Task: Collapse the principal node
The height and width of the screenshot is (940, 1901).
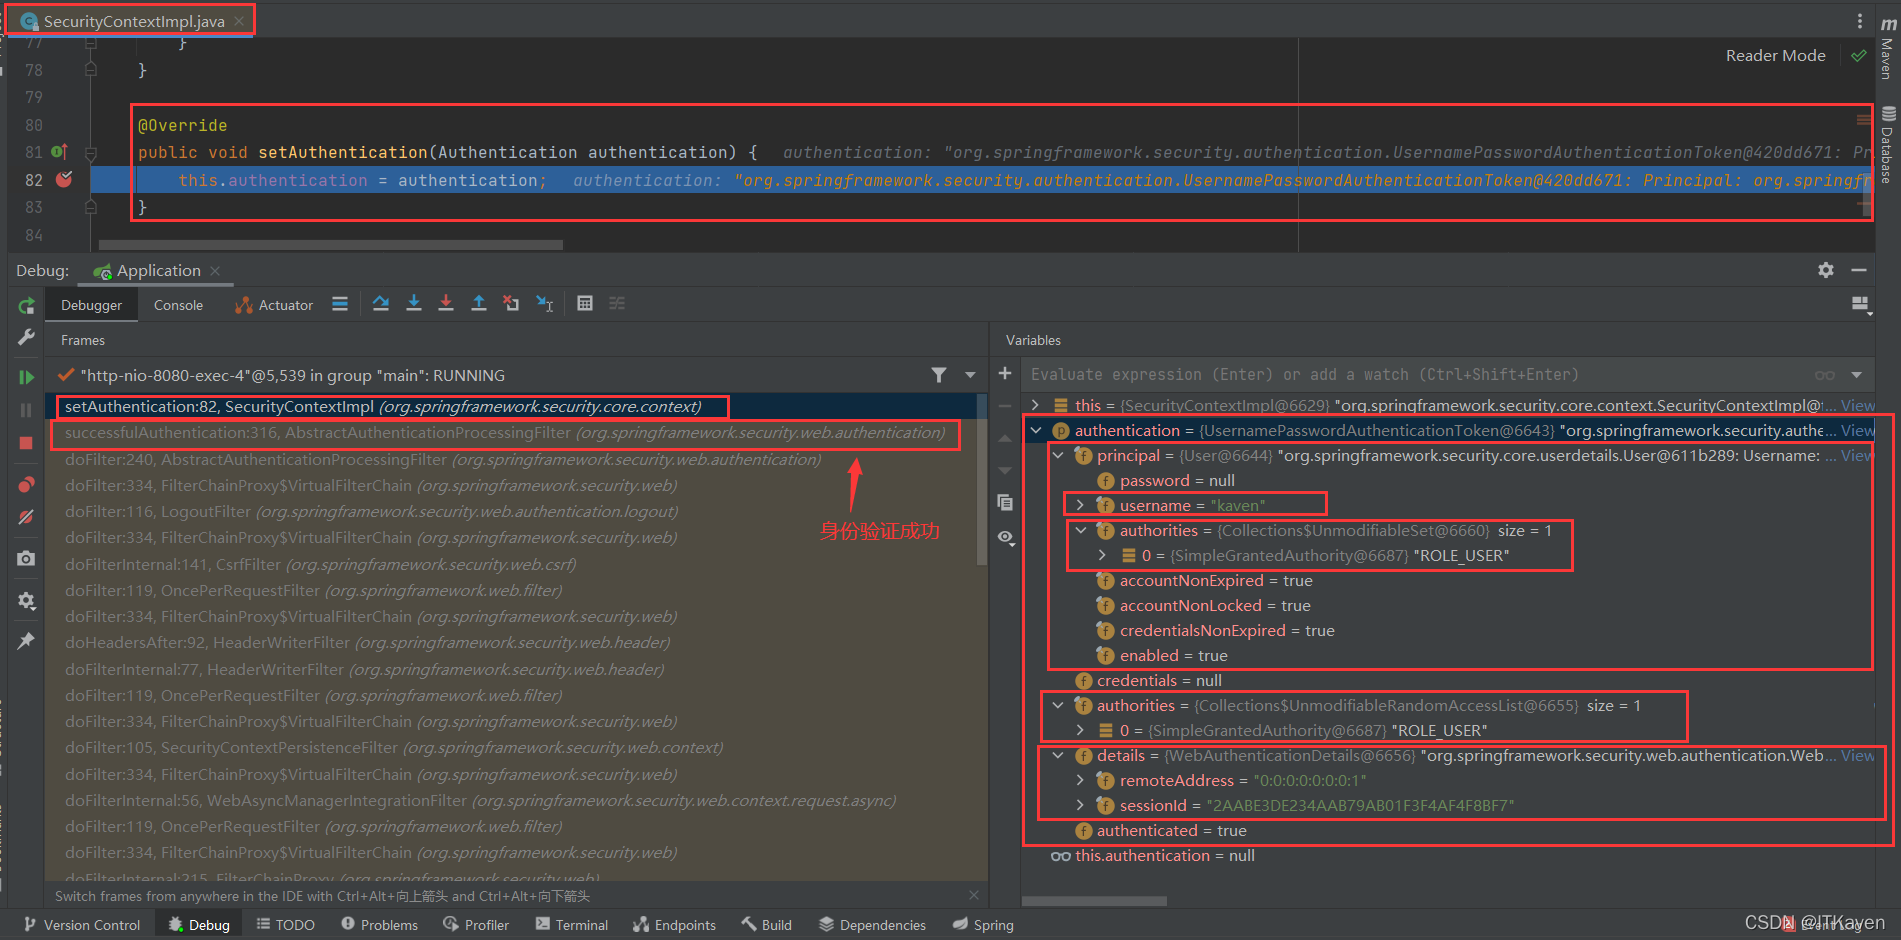Action: pyautogui.click(x=1058, y=455)
